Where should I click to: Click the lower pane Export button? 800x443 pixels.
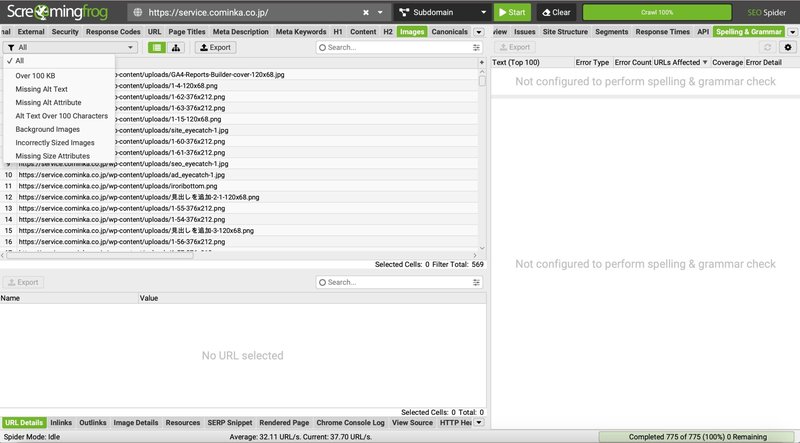[x=23, y=282]
